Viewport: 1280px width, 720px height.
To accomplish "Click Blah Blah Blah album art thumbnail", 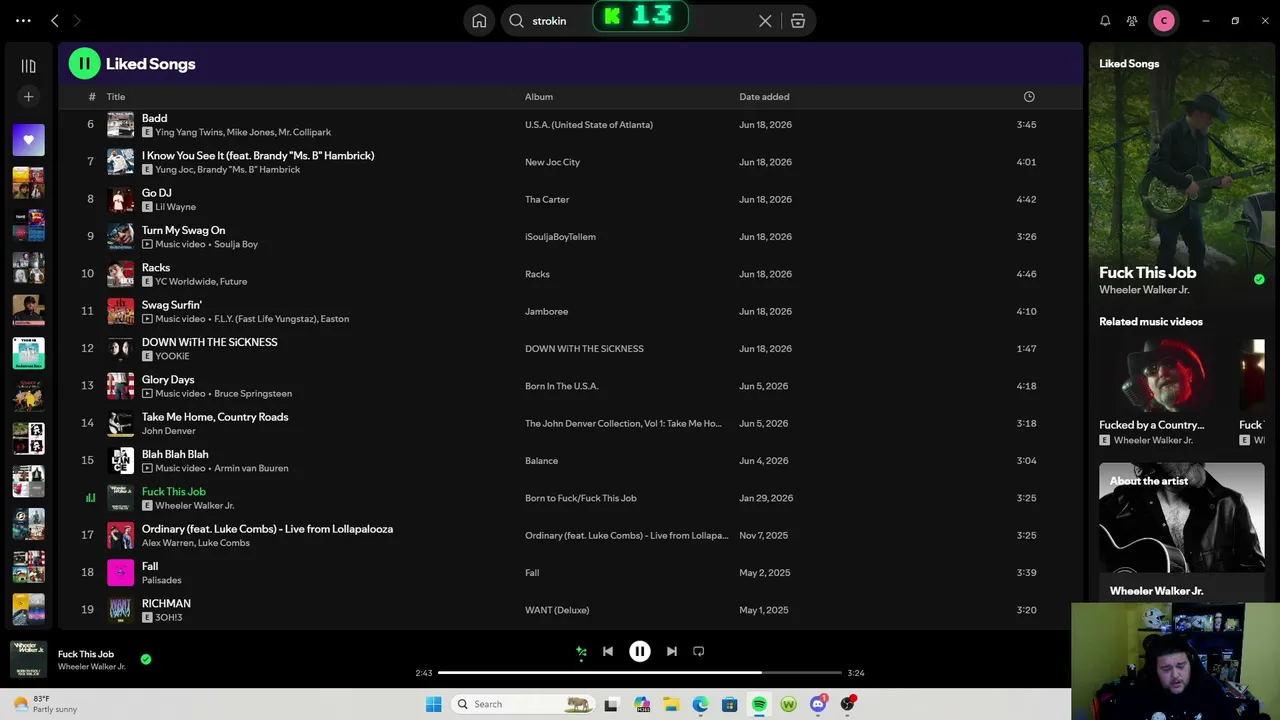I will pyautogui.click(x=120, y=461).
